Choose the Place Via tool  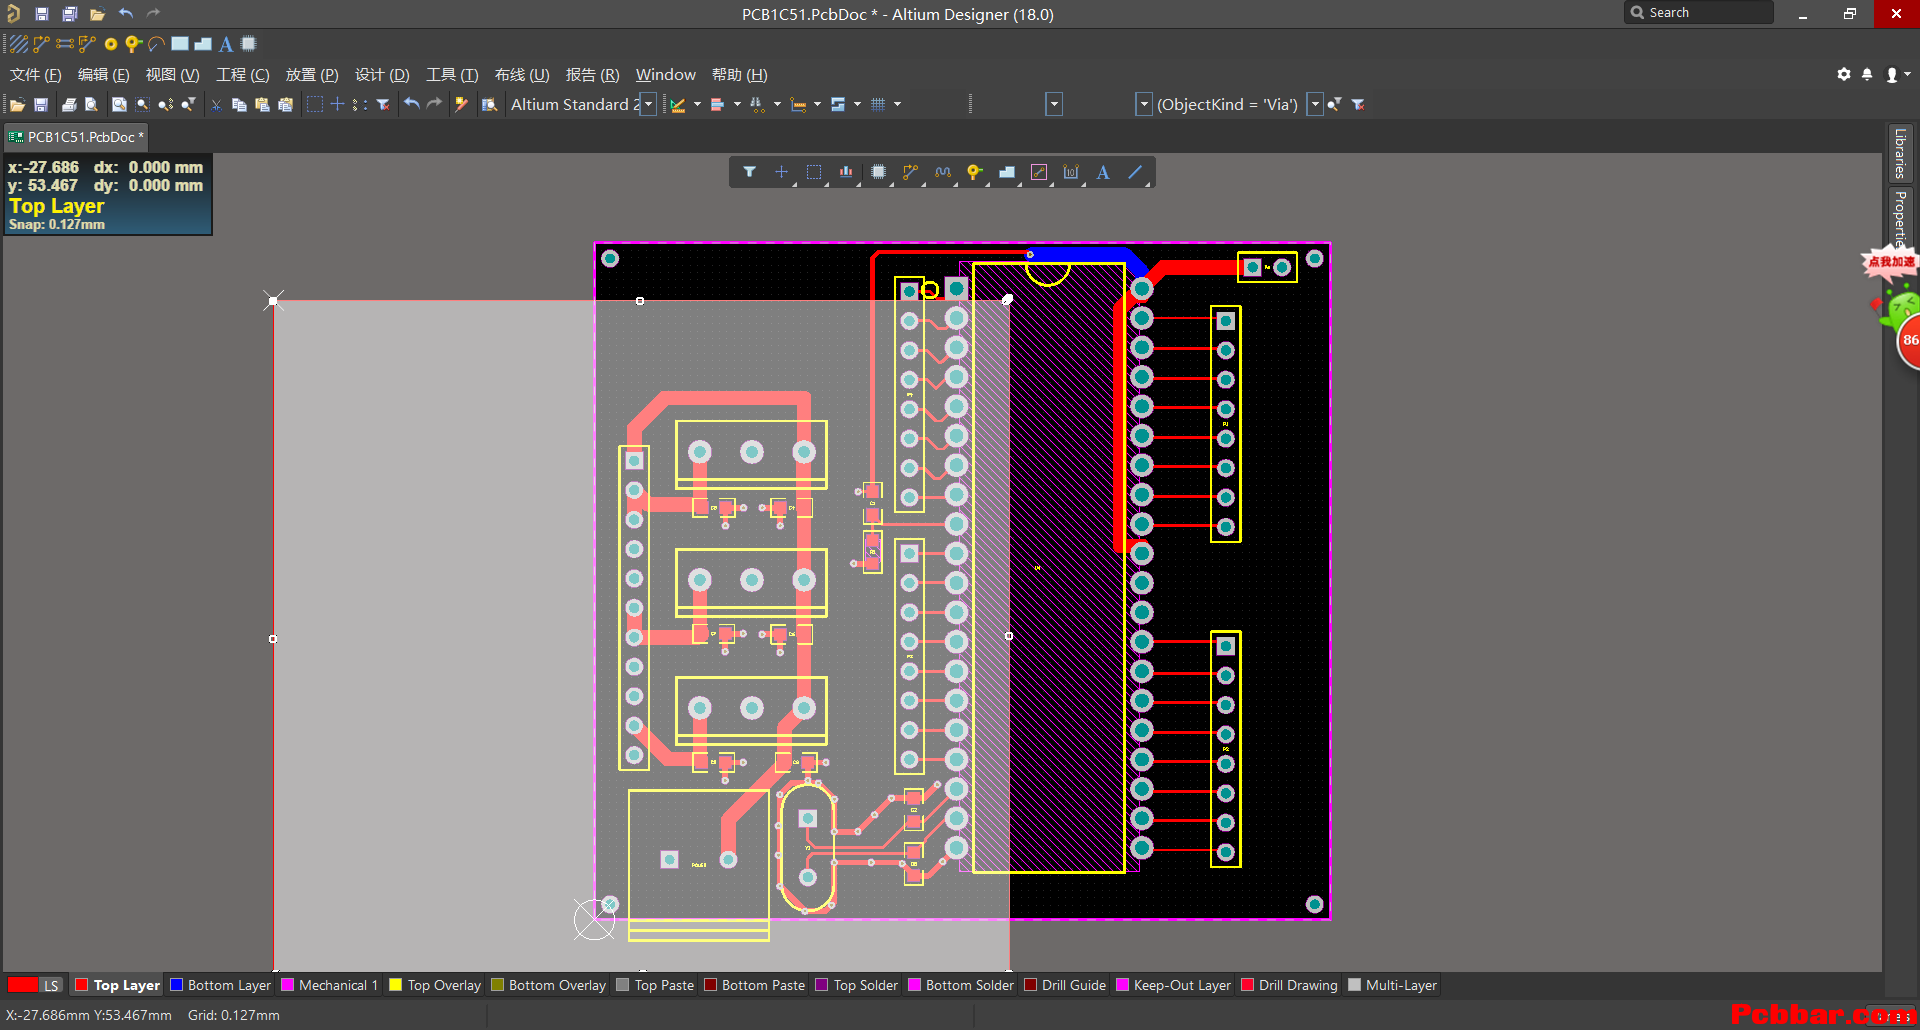coord(974,172)
